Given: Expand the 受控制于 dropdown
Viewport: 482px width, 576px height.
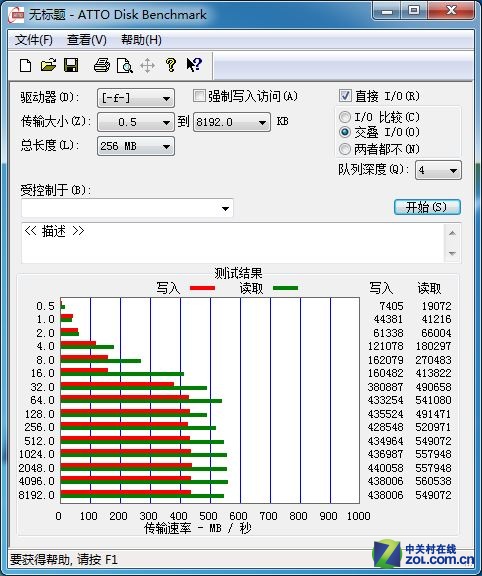Looking at the screenshot, I should coord(127,208).
